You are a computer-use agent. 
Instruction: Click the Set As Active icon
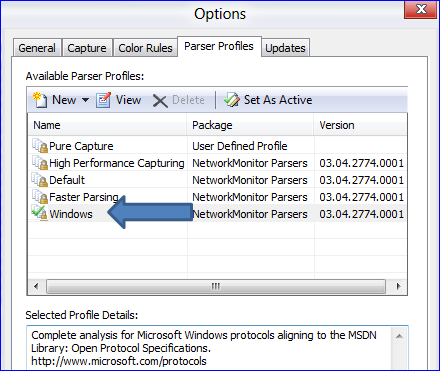(x=232, y=100)
